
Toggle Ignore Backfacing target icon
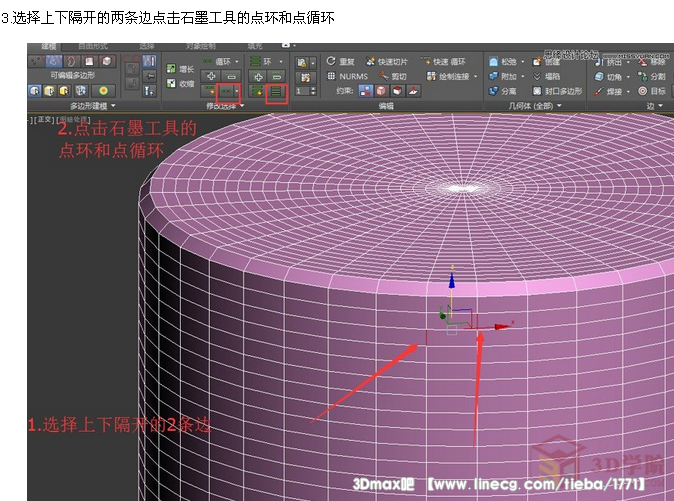104,91
